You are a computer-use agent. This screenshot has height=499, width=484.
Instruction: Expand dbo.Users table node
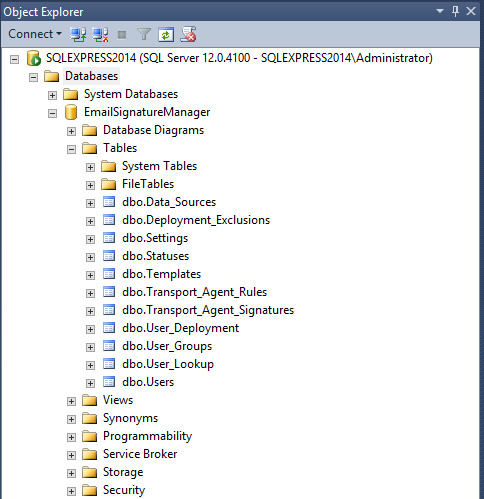coord(90,384)
